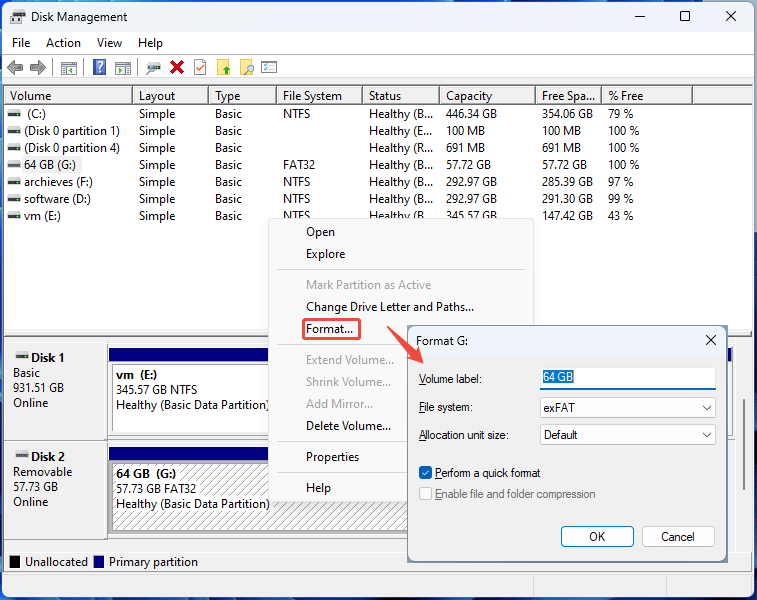Select the (Disk 0 partition 4) row
757x600 pixels.
coord(72,148)
